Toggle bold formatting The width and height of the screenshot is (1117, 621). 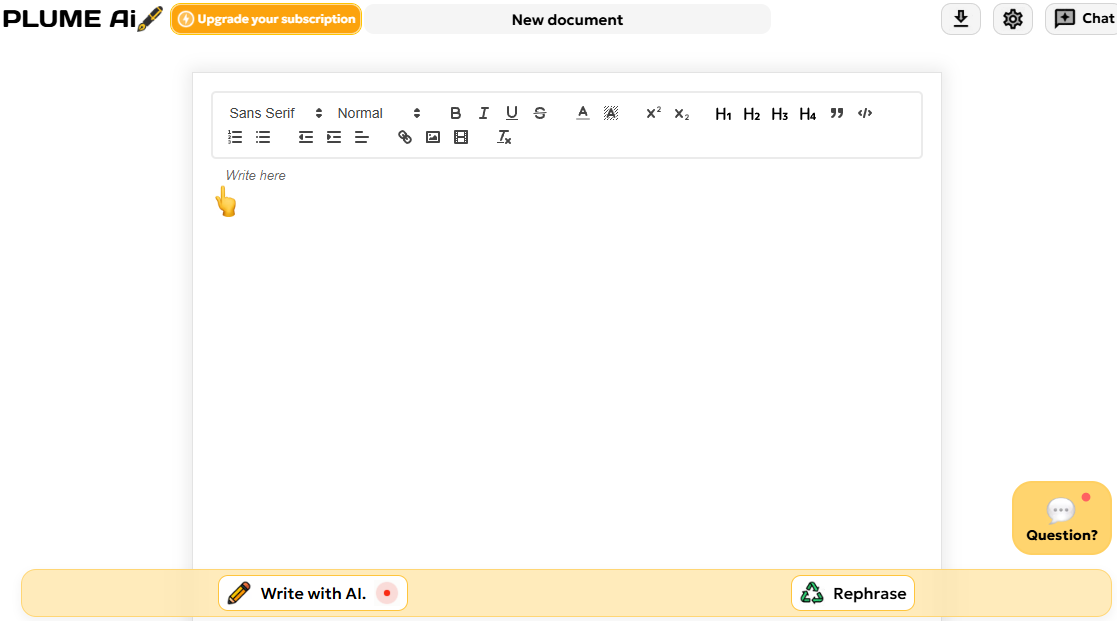point(456,113)
